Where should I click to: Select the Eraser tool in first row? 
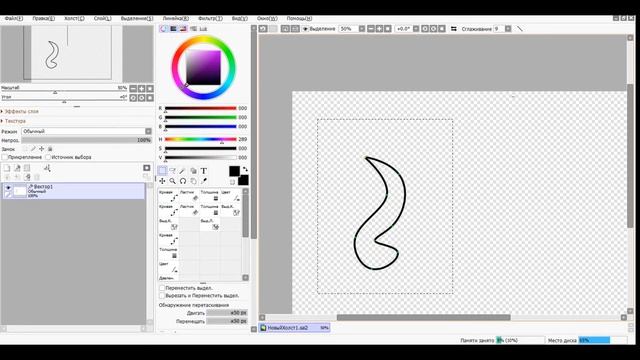(189, 196)
